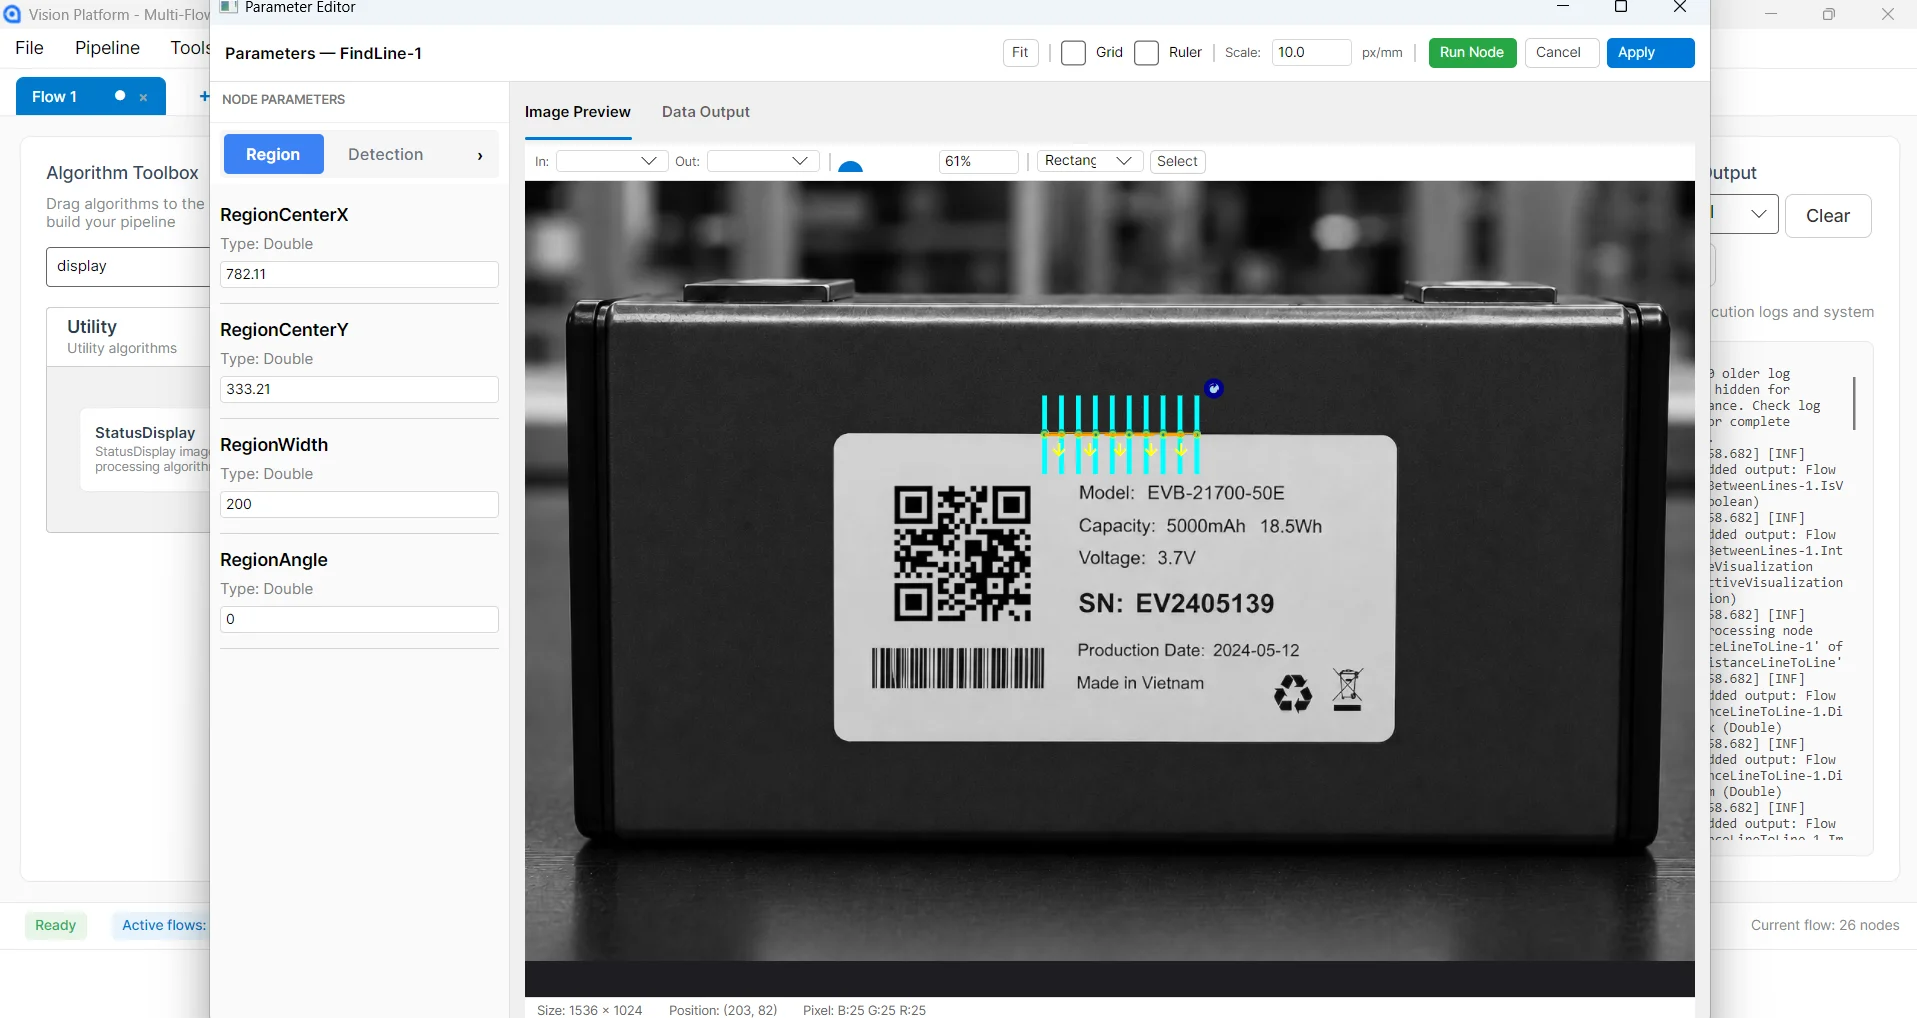
Task: Click the 61% zoom percentage field
Action: click(x=978, y=161)
